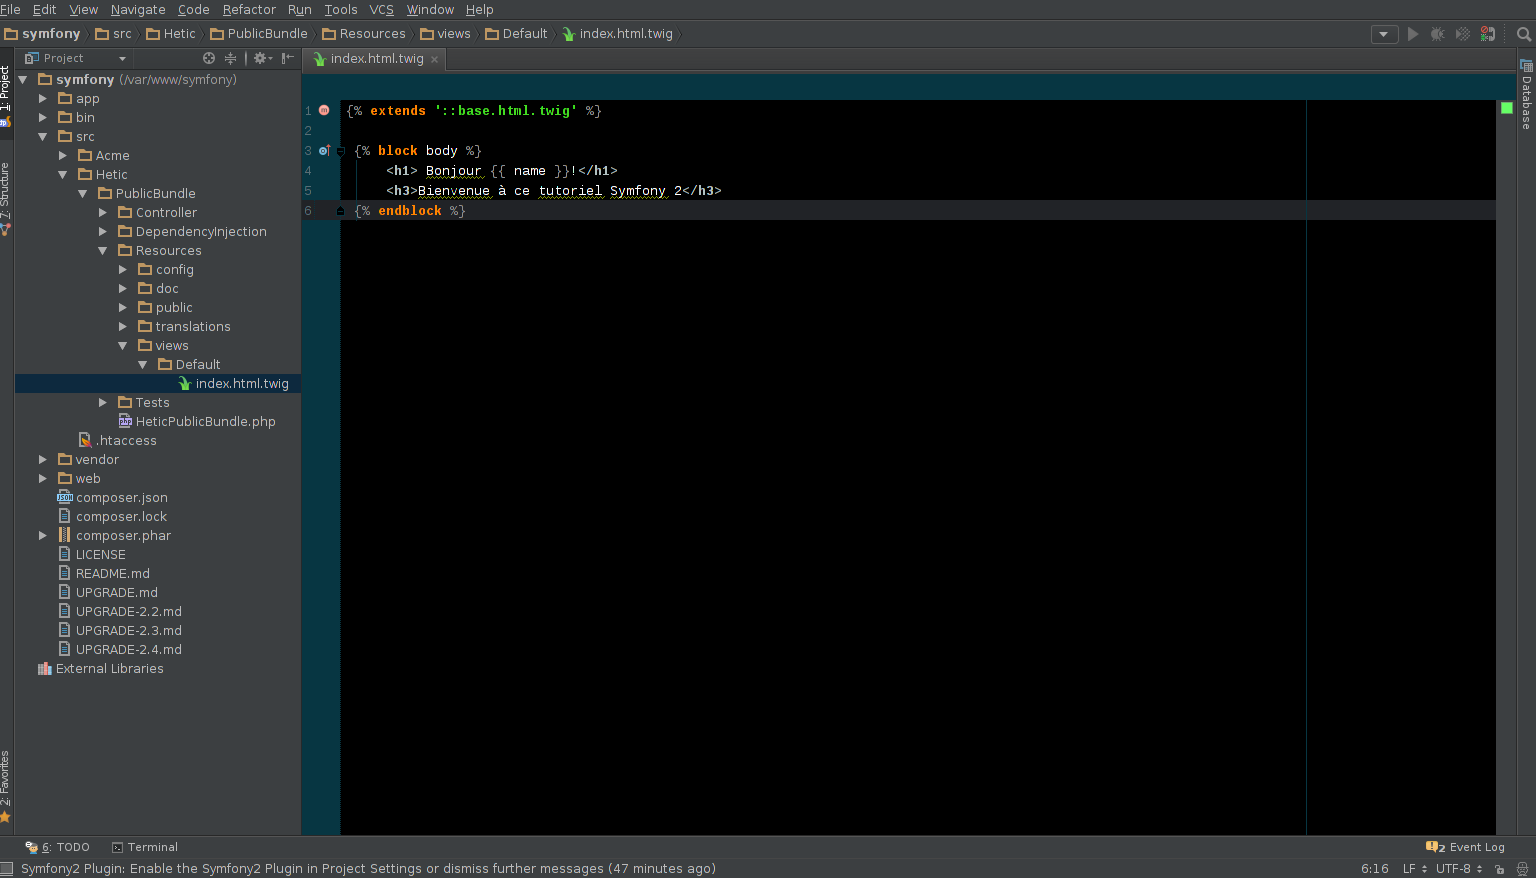The image size is (1536, 878).
Task: Collapse all in Project panel
Action: [x=230, y=58]
